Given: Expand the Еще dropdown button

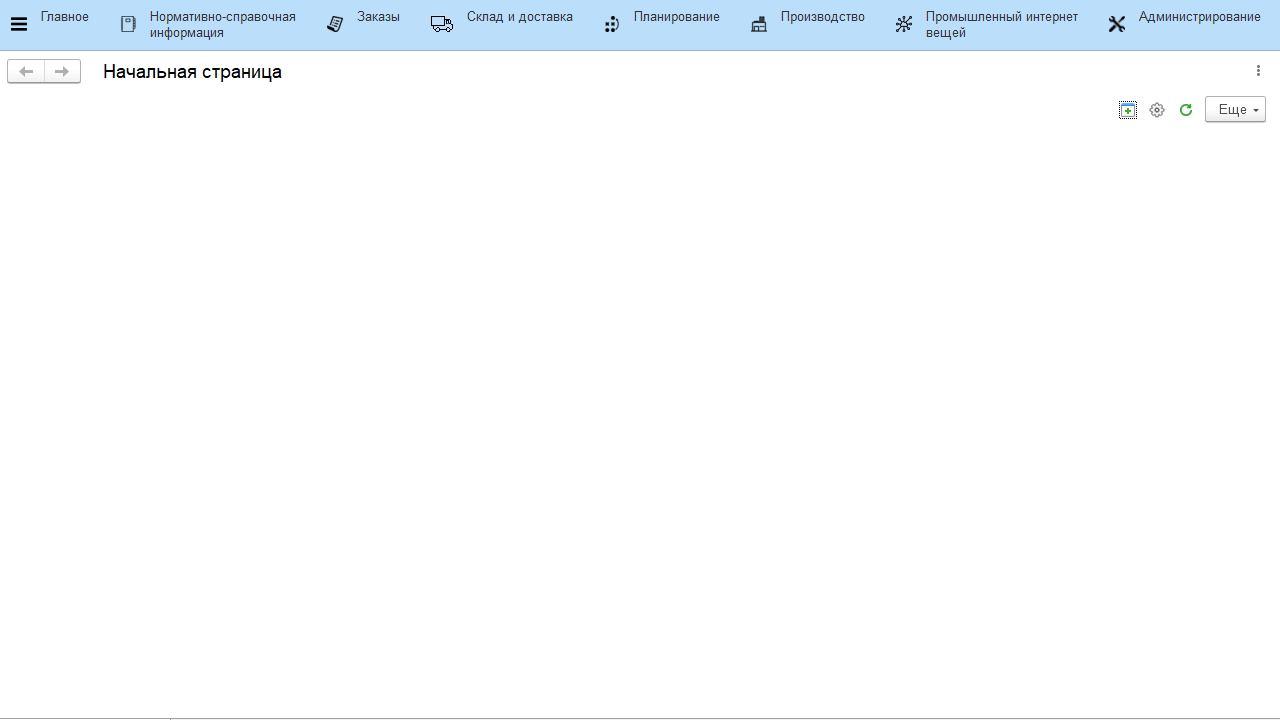Looking at the screenshot, I should (1235, 110).
